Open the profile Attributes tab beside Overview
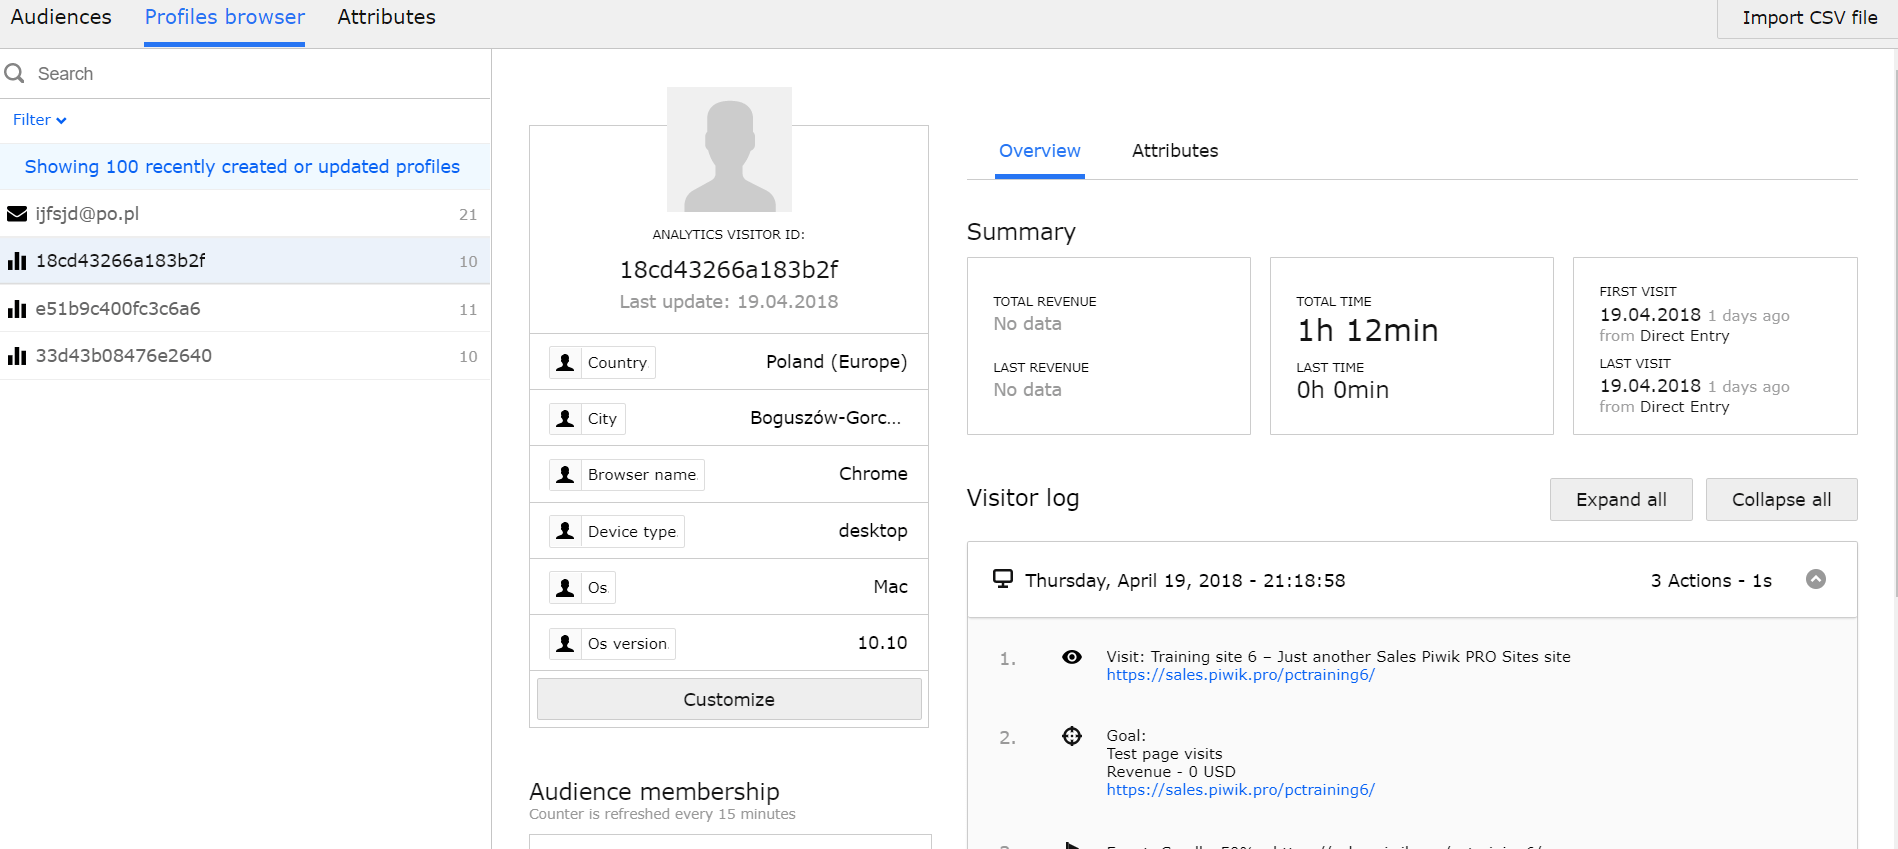This screenshot has width=1898, height=849. coord(1174,151)
